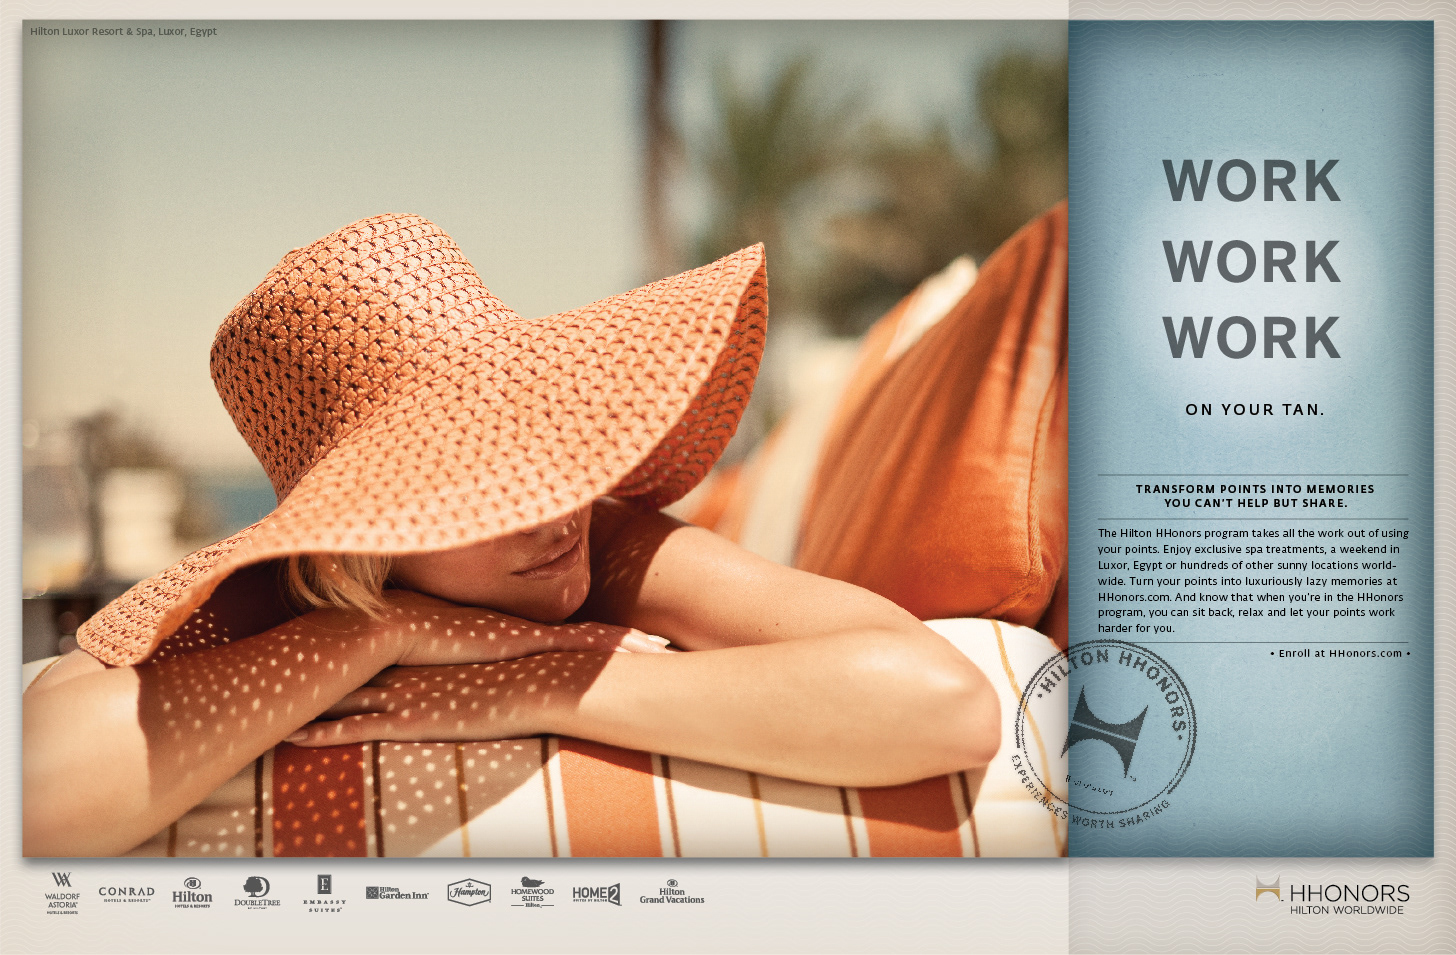Viewport: 1456px width, 955px height.
Task: Click the Homewood Suites duck logo
Action: tap(532, 892)
